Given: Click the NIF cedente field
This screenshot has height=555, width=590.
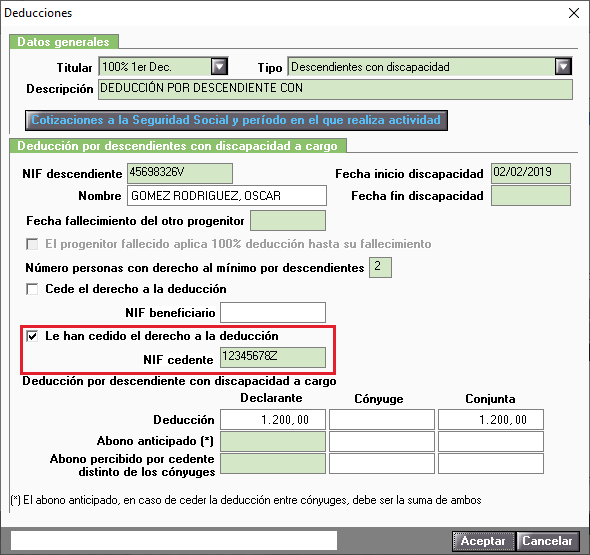Looking at the screenshot, I should [x=273, y=357].
